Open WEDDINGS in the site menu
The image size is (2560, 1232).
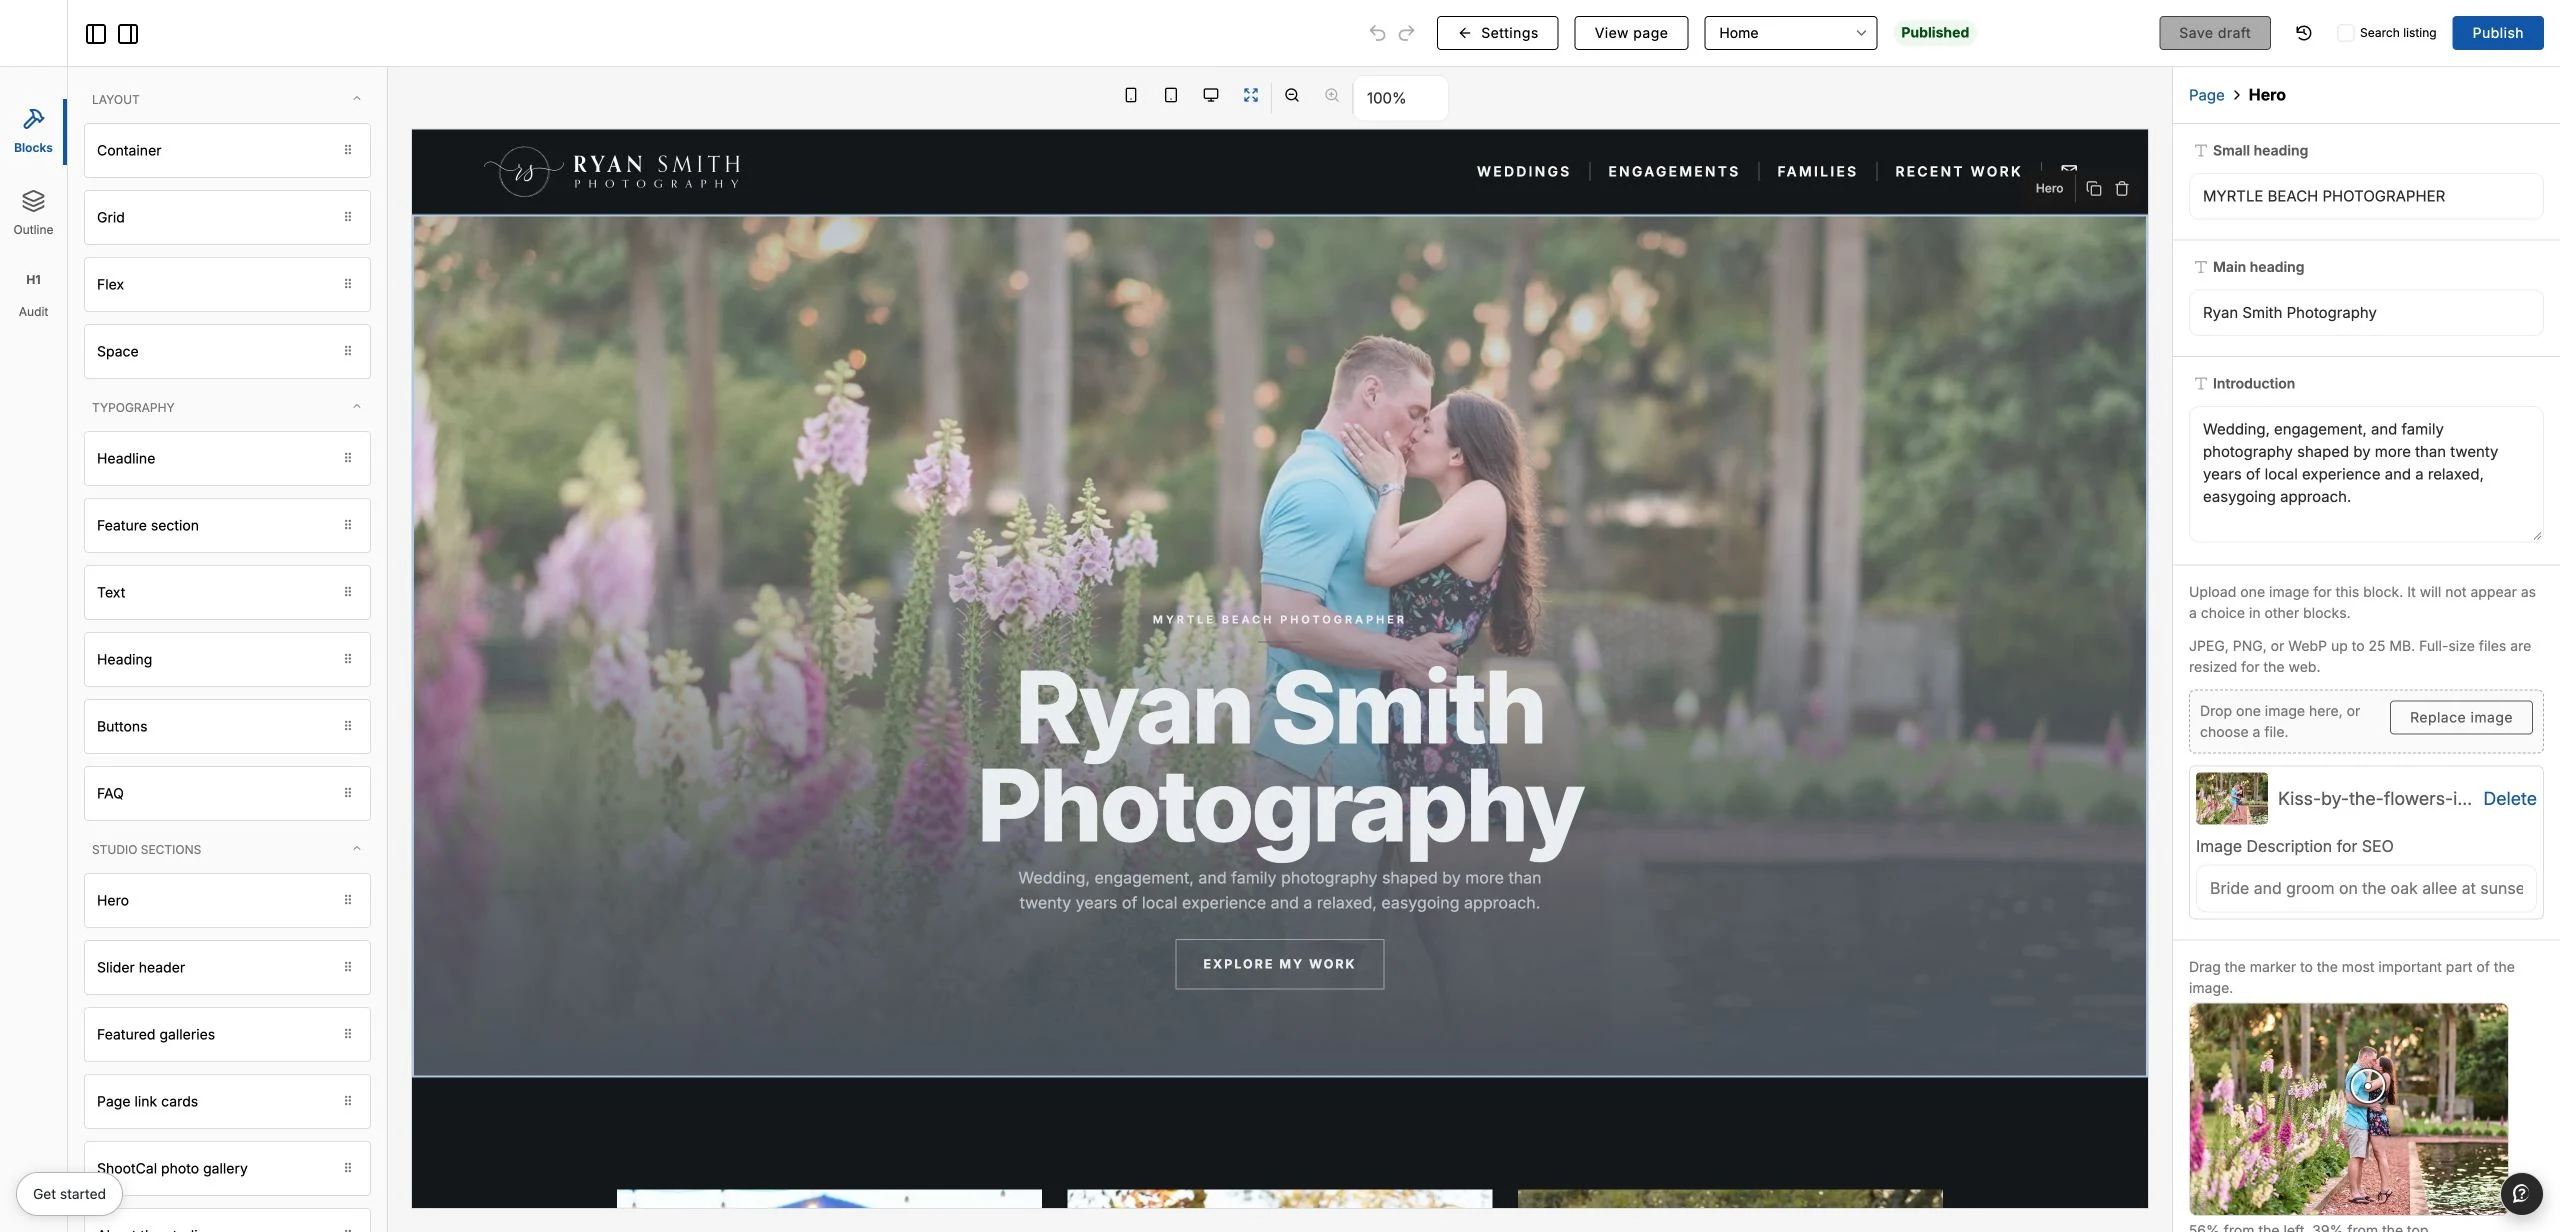point(1523,172)
